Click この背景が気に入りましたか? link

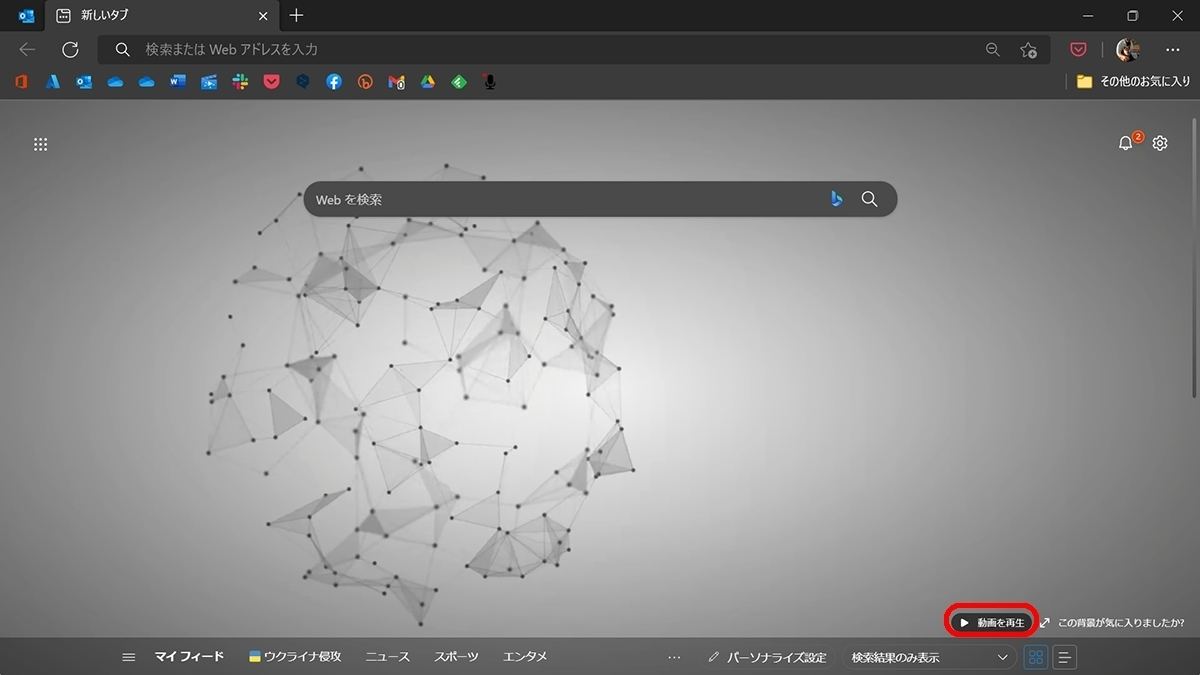click(x=1120, y=622)
